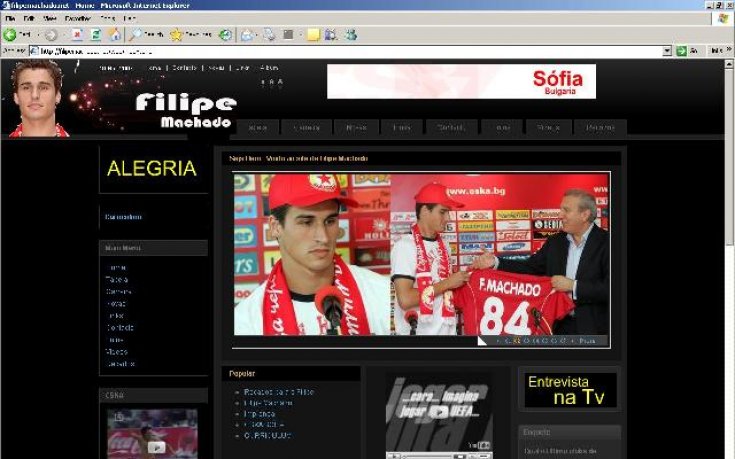Open Search with the magnifying glass icon
This screenshot has height=459, width=735.
(x=135, y=34)
